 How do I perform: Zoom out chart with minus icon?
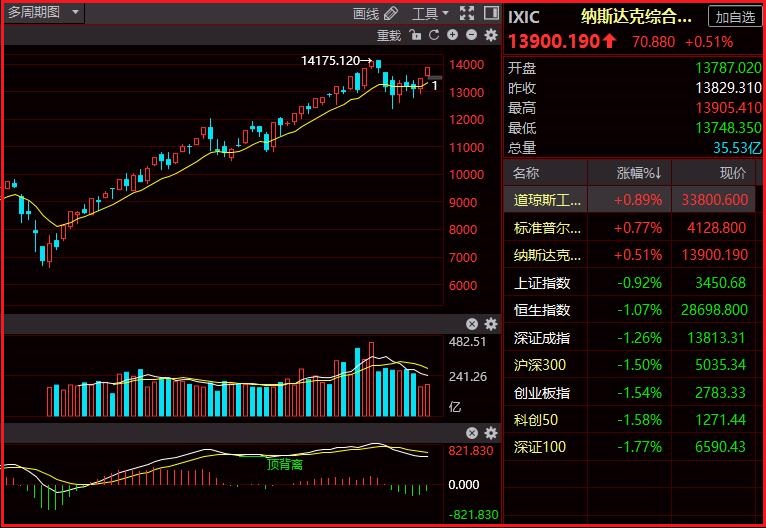click(471, 35)
